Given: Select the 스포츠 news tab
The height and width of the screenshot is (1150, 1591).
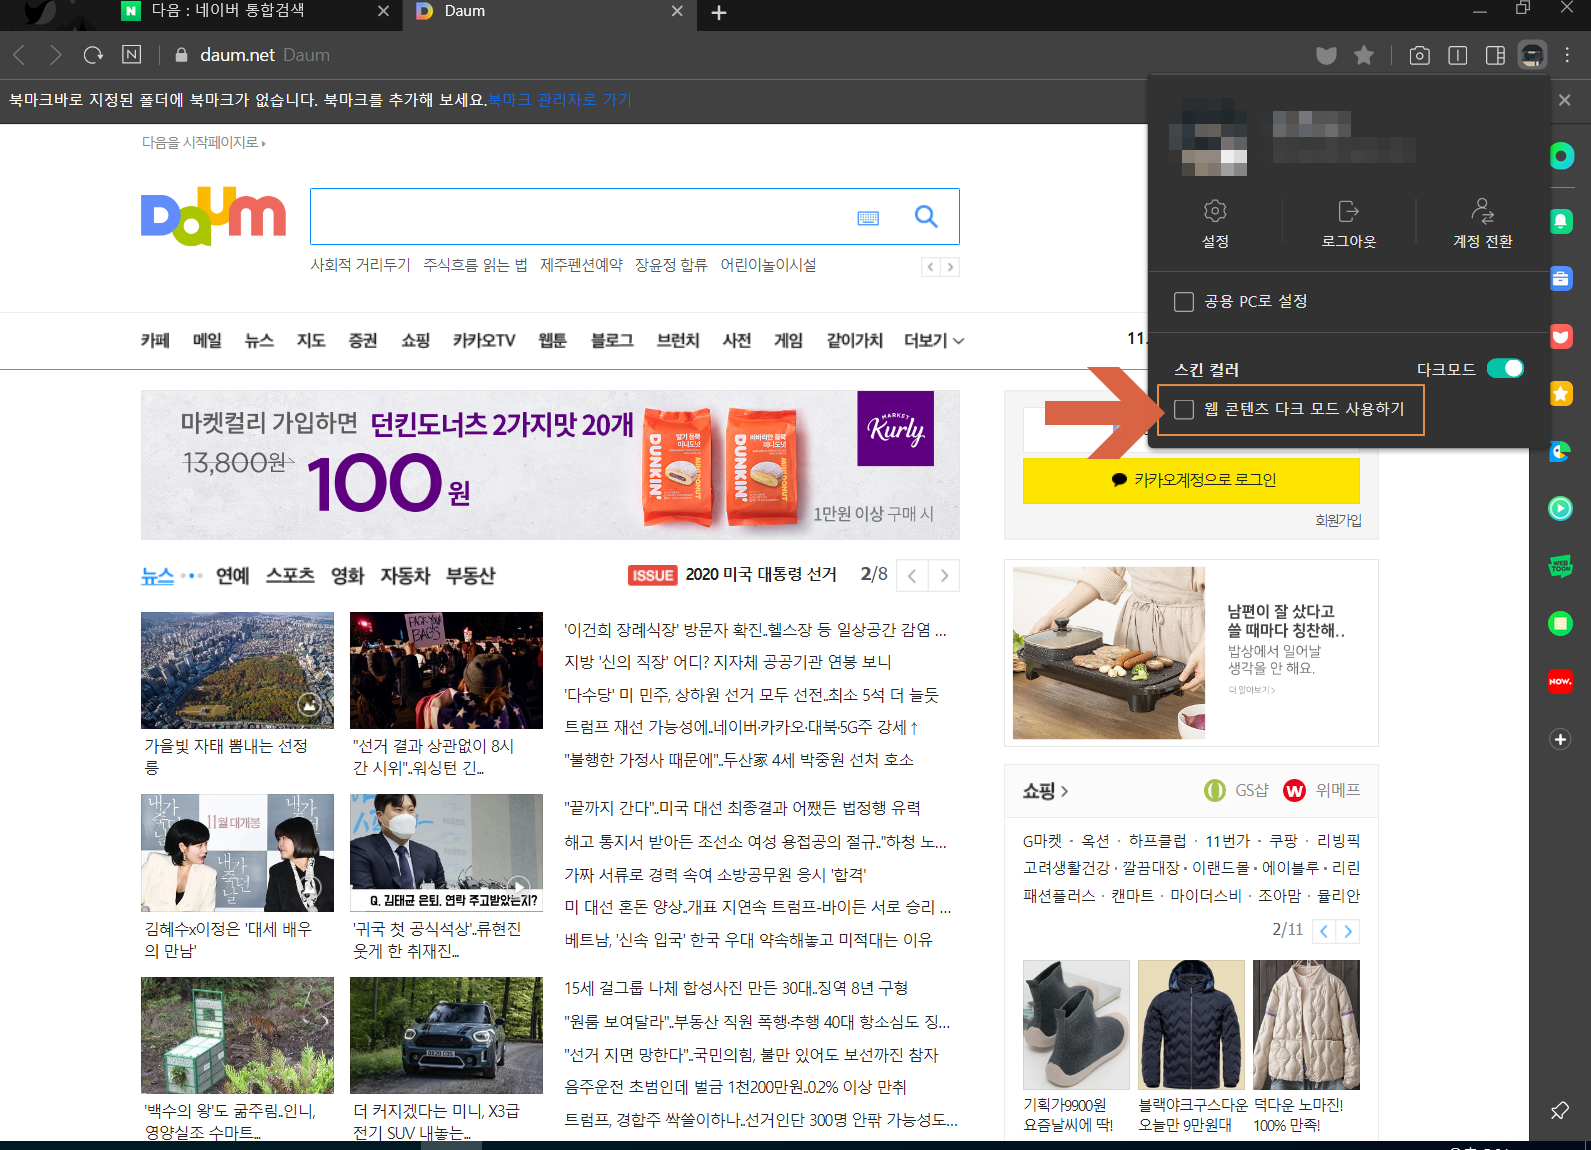Looking at the screenshot, I should click(x=290, y=576).
